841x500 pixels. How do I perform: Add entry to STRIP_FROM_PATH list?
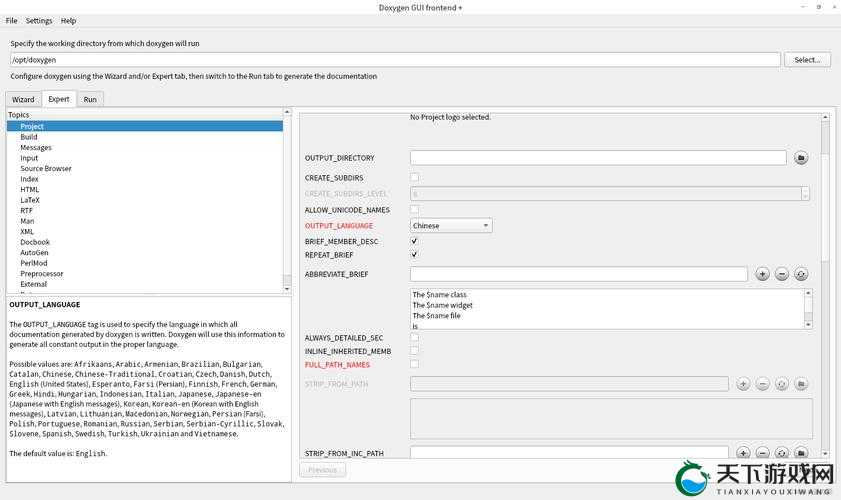pyautogui.click(x=743, y=384)
